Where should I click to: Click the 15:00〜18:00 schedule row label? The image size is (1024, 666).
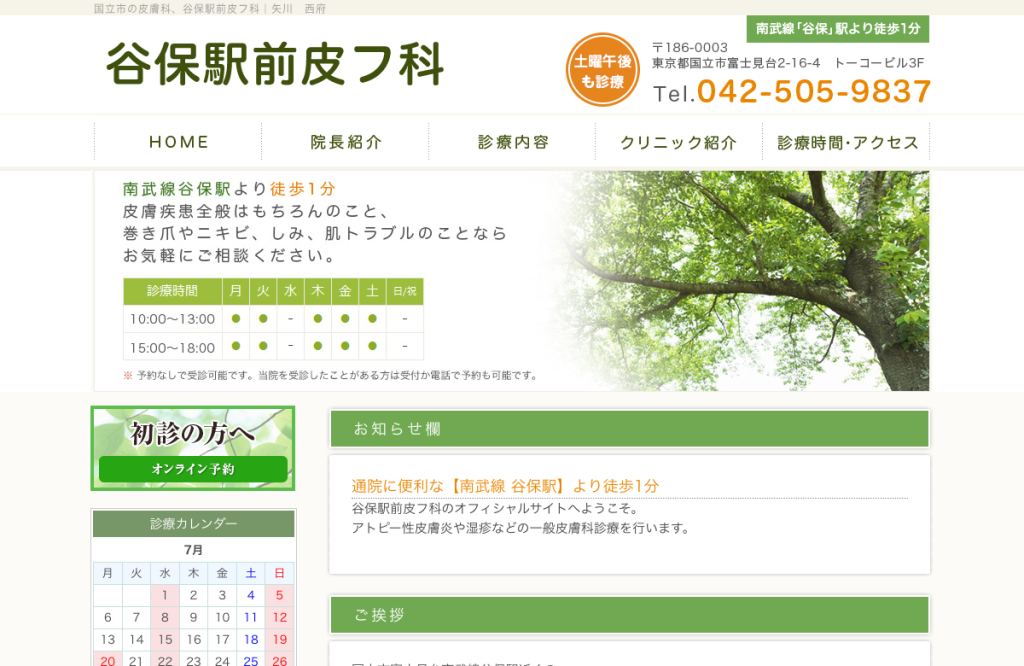[172, 347]
